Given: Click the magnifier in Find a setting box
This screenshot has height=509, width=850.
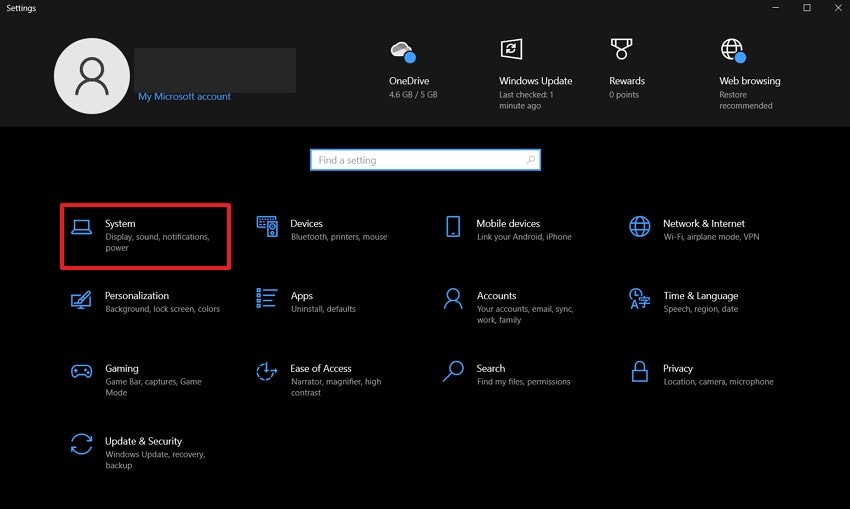Looking at the screenshot, I should (531, 159).
